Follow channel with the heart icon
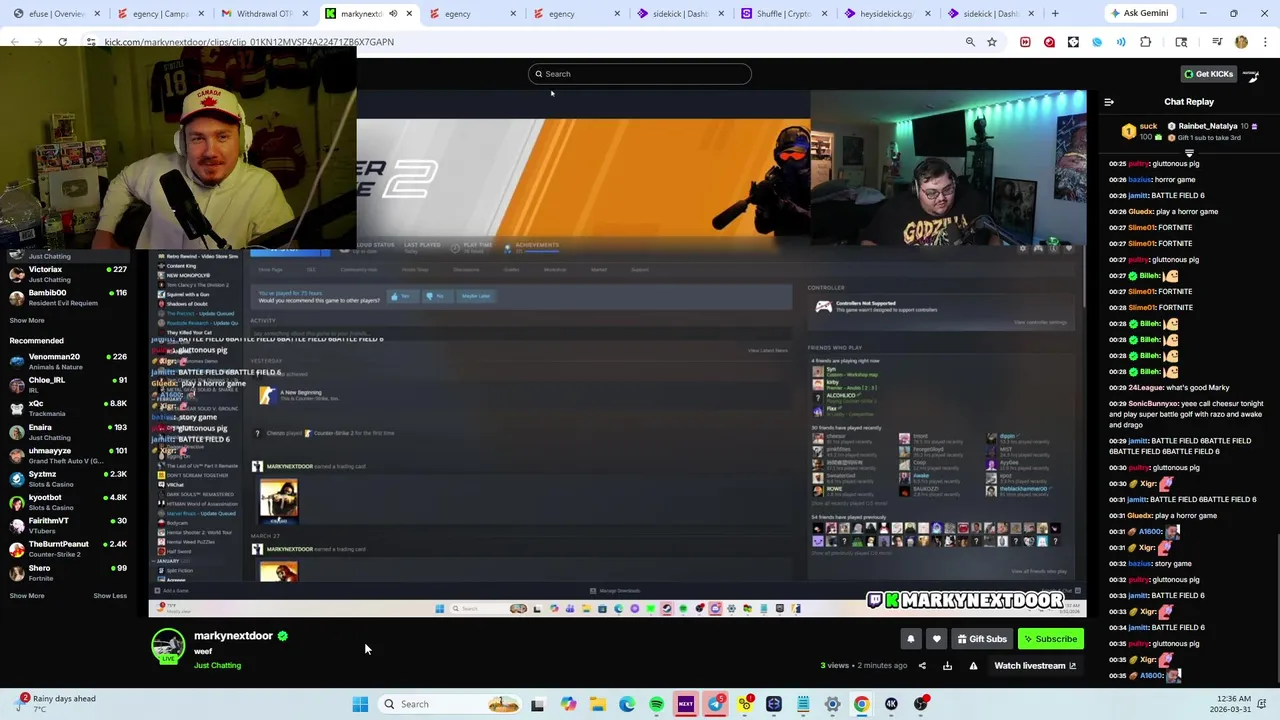 click(x=936, y=639)
